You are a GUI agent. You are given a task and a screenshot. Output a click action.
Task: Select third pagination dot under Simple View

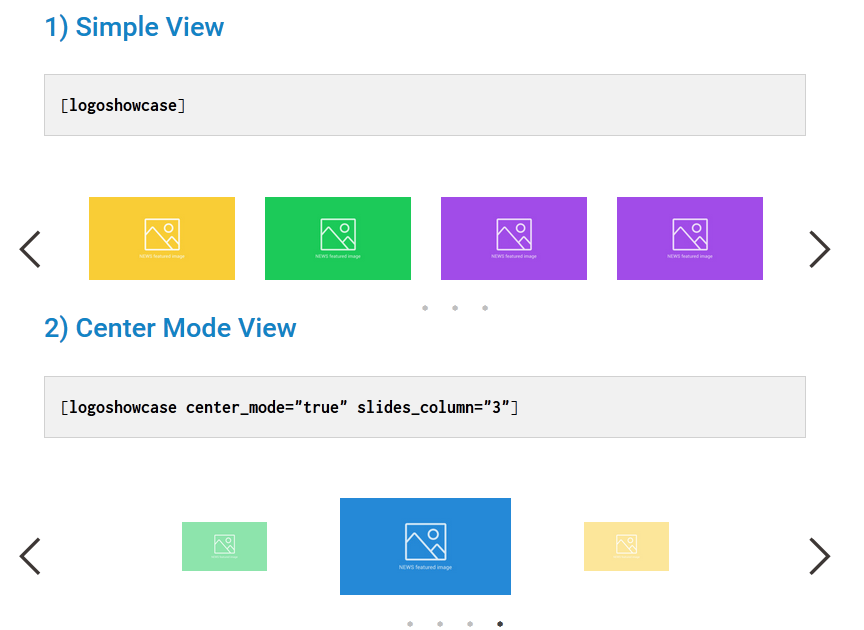[485, 308]
